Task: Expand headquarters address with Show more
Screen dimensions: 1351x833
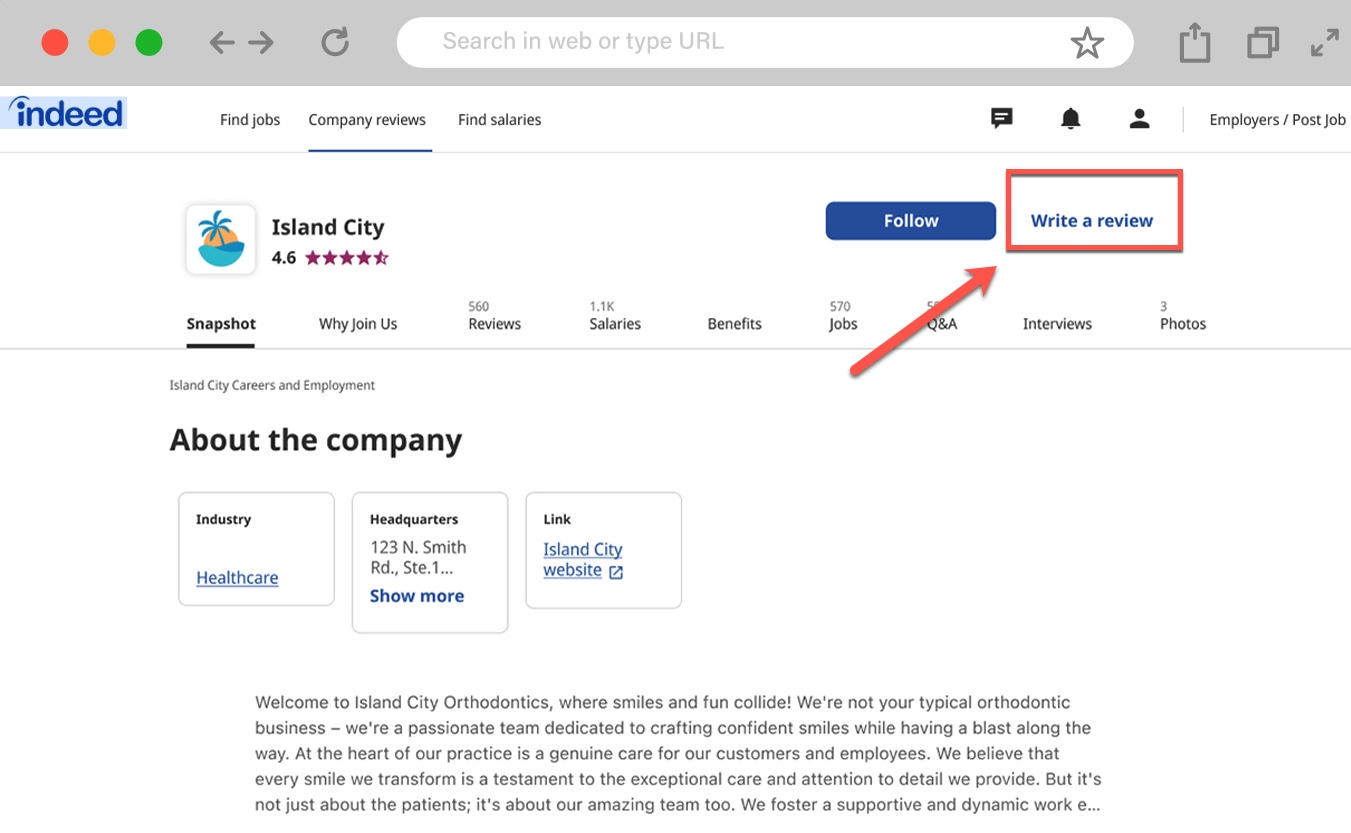Action: pos(417,596)
